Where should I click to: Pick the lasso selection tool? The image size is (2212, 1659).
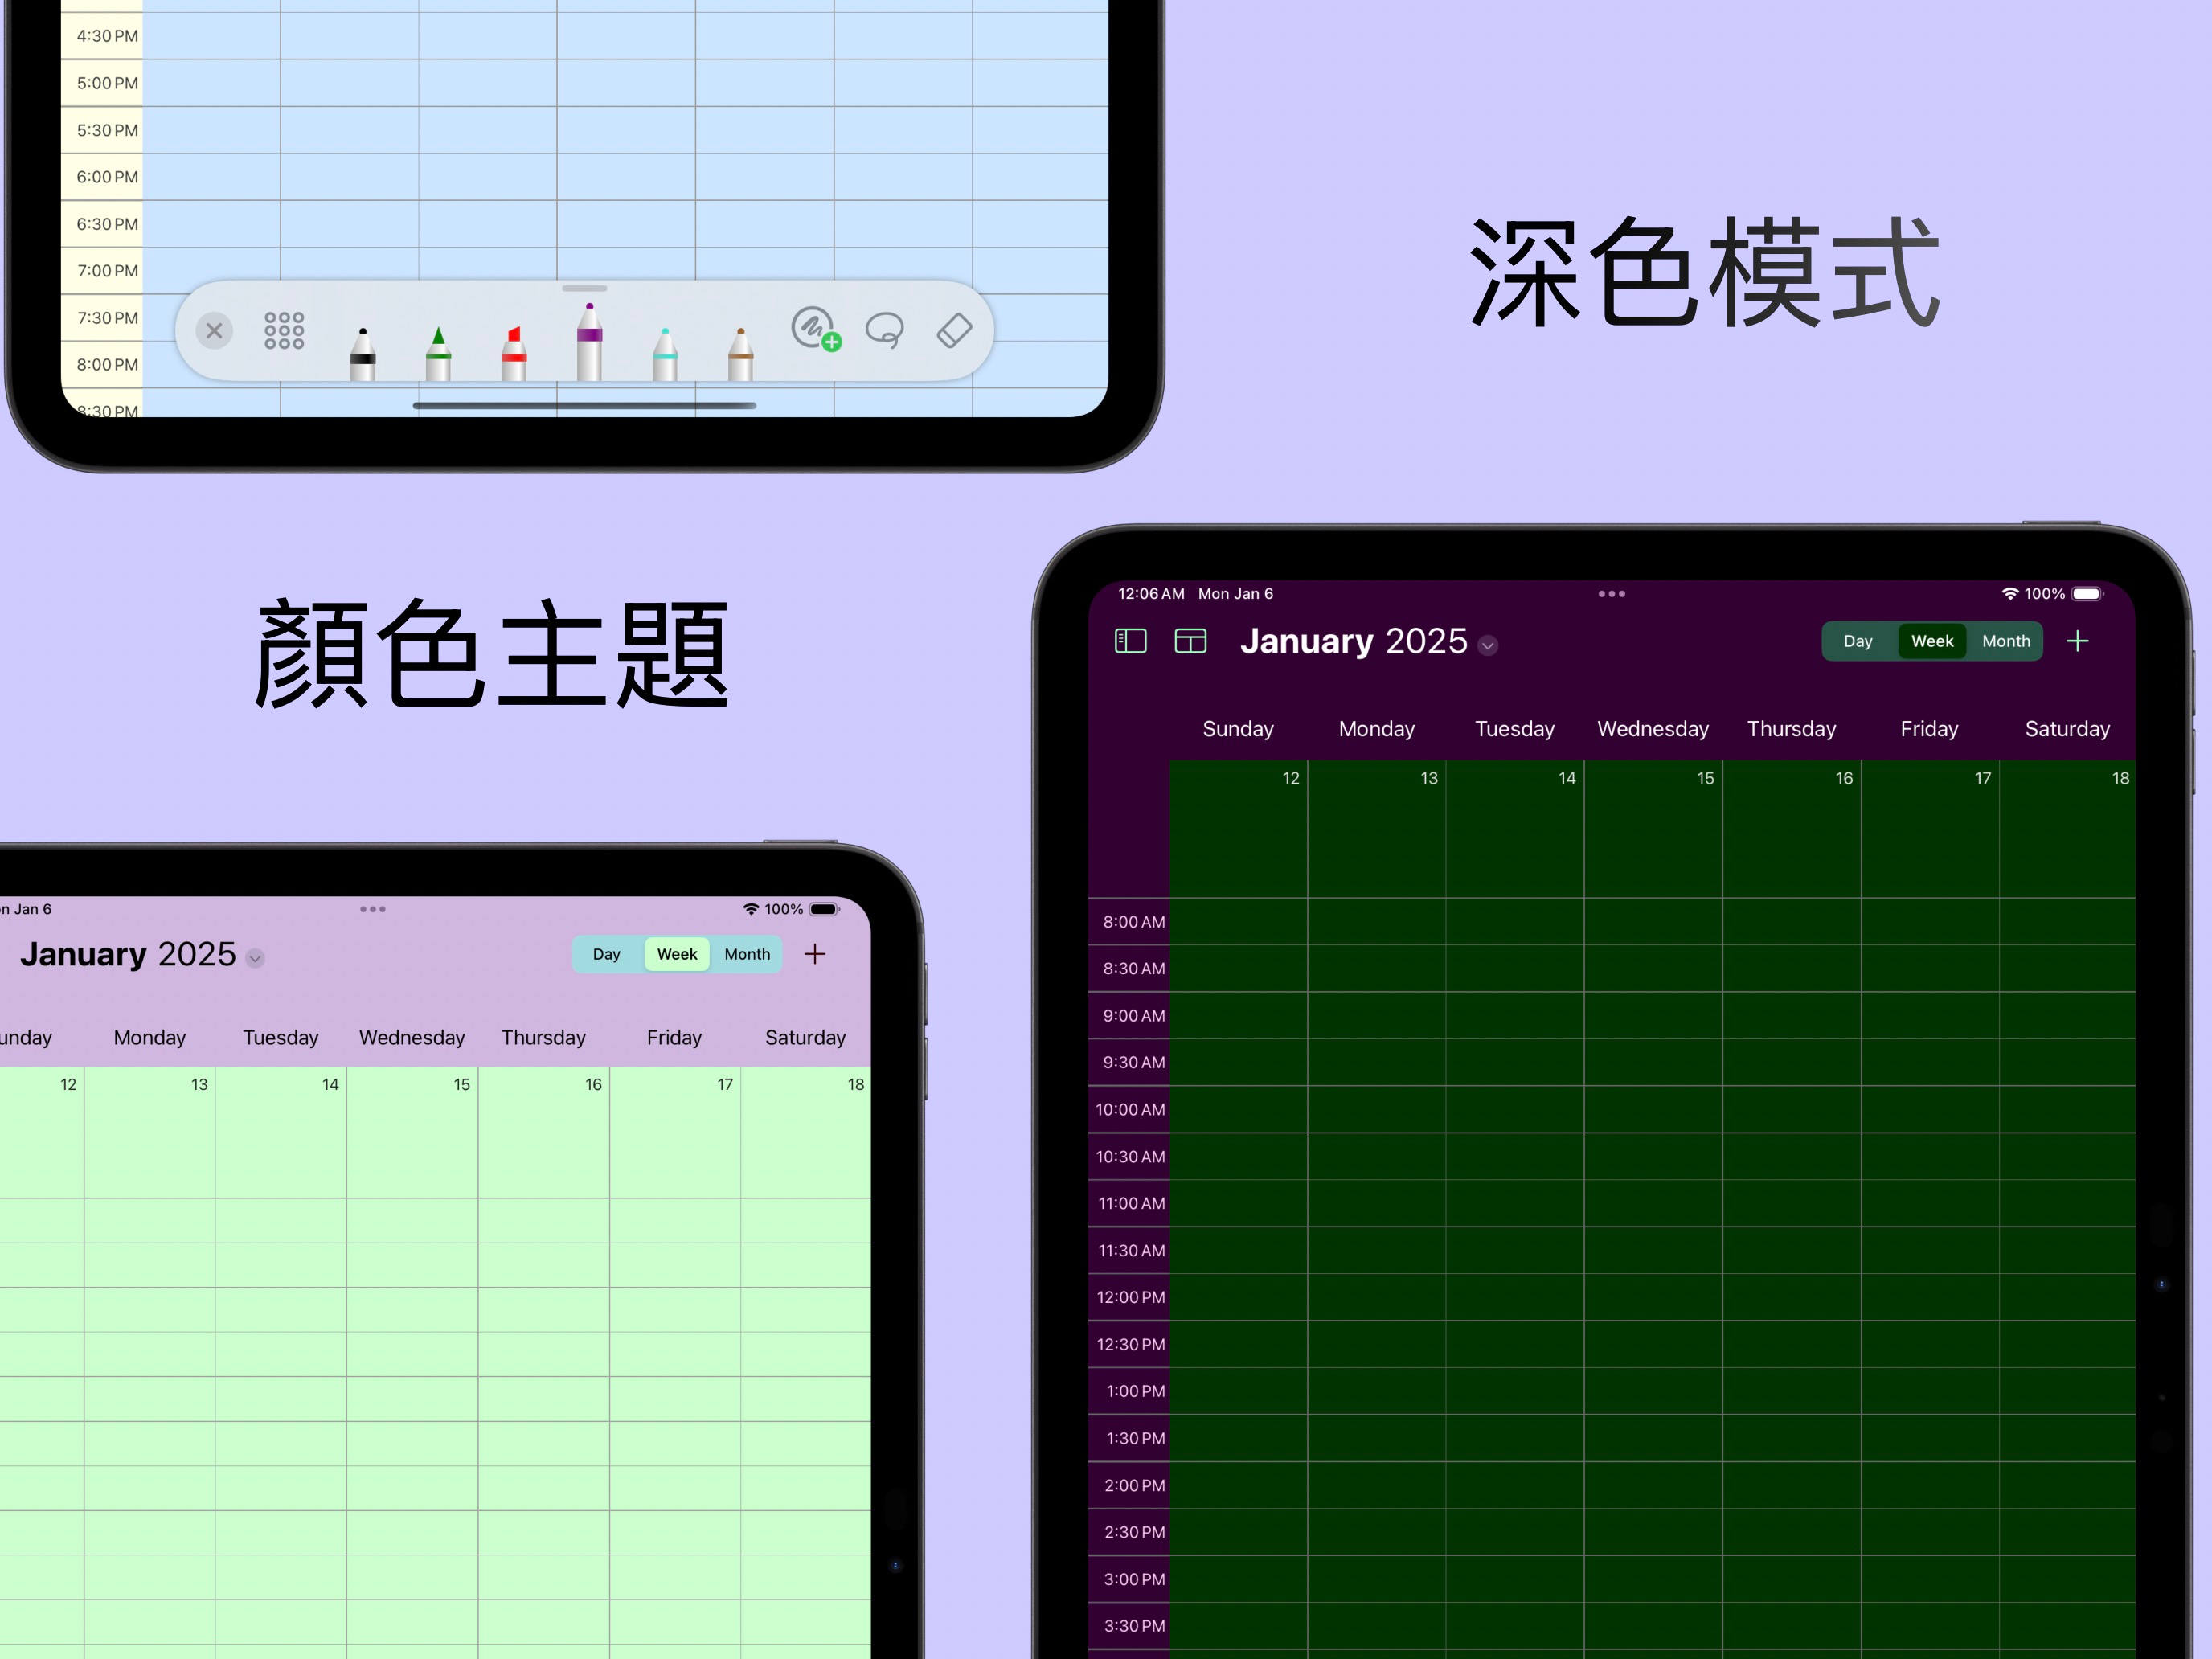click(886, 330)
